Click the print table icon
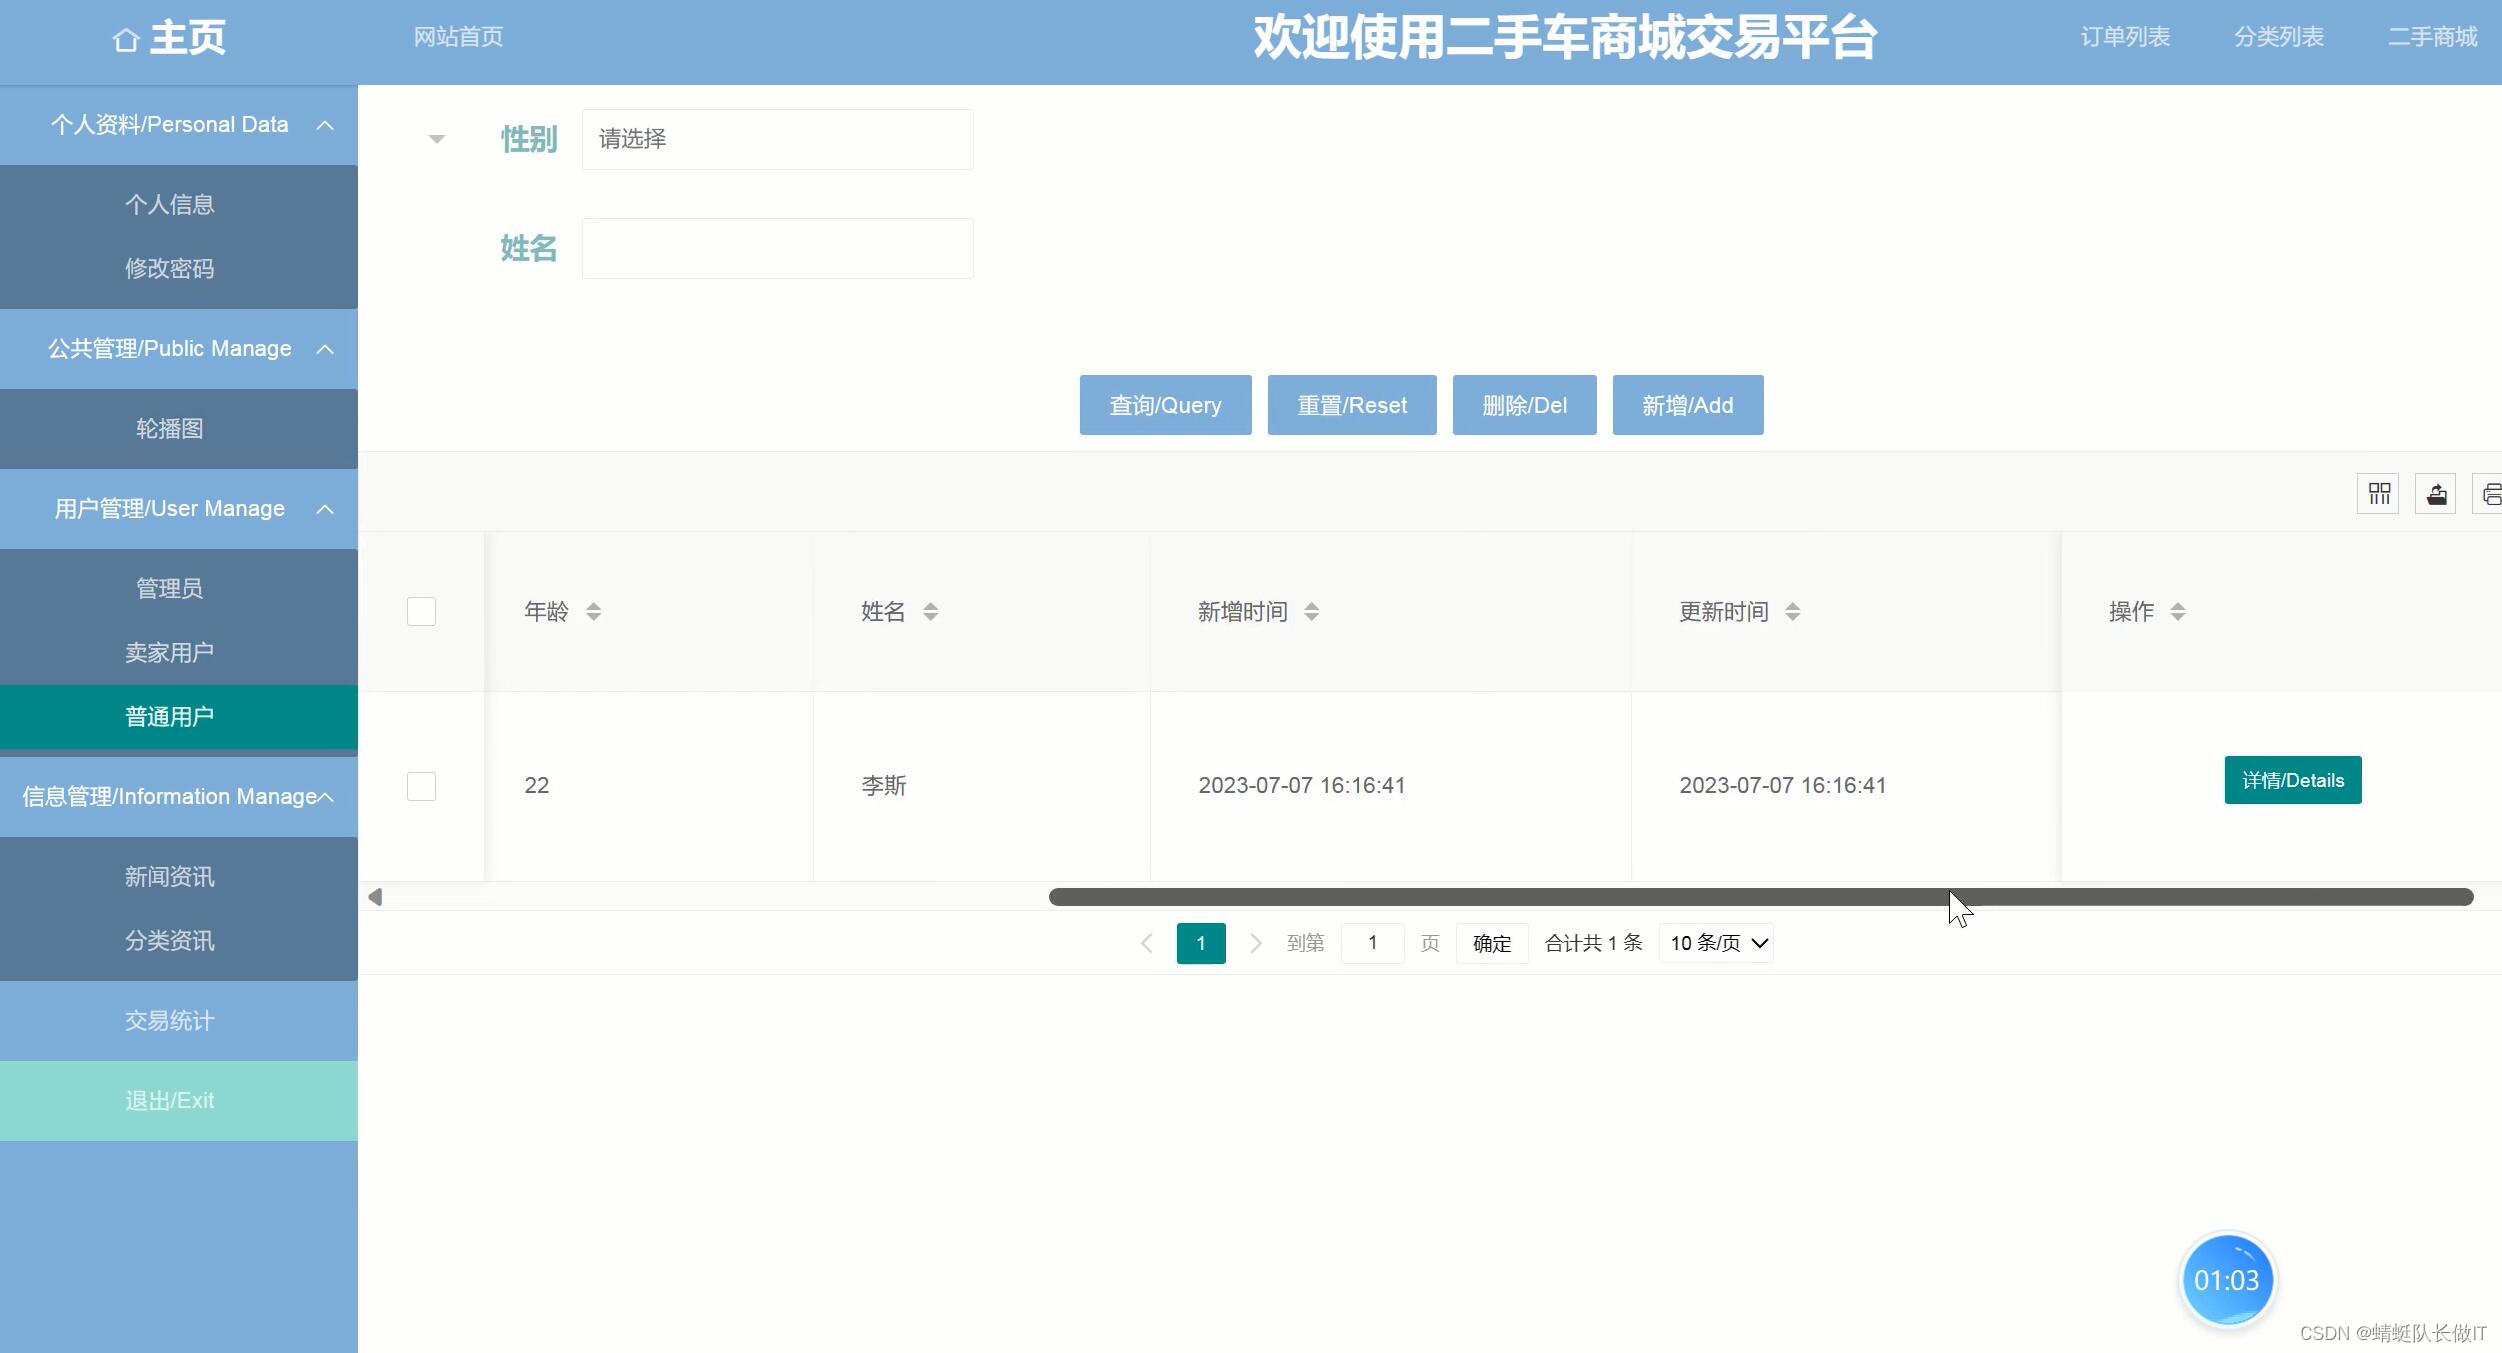 (x=2490, y=494)
